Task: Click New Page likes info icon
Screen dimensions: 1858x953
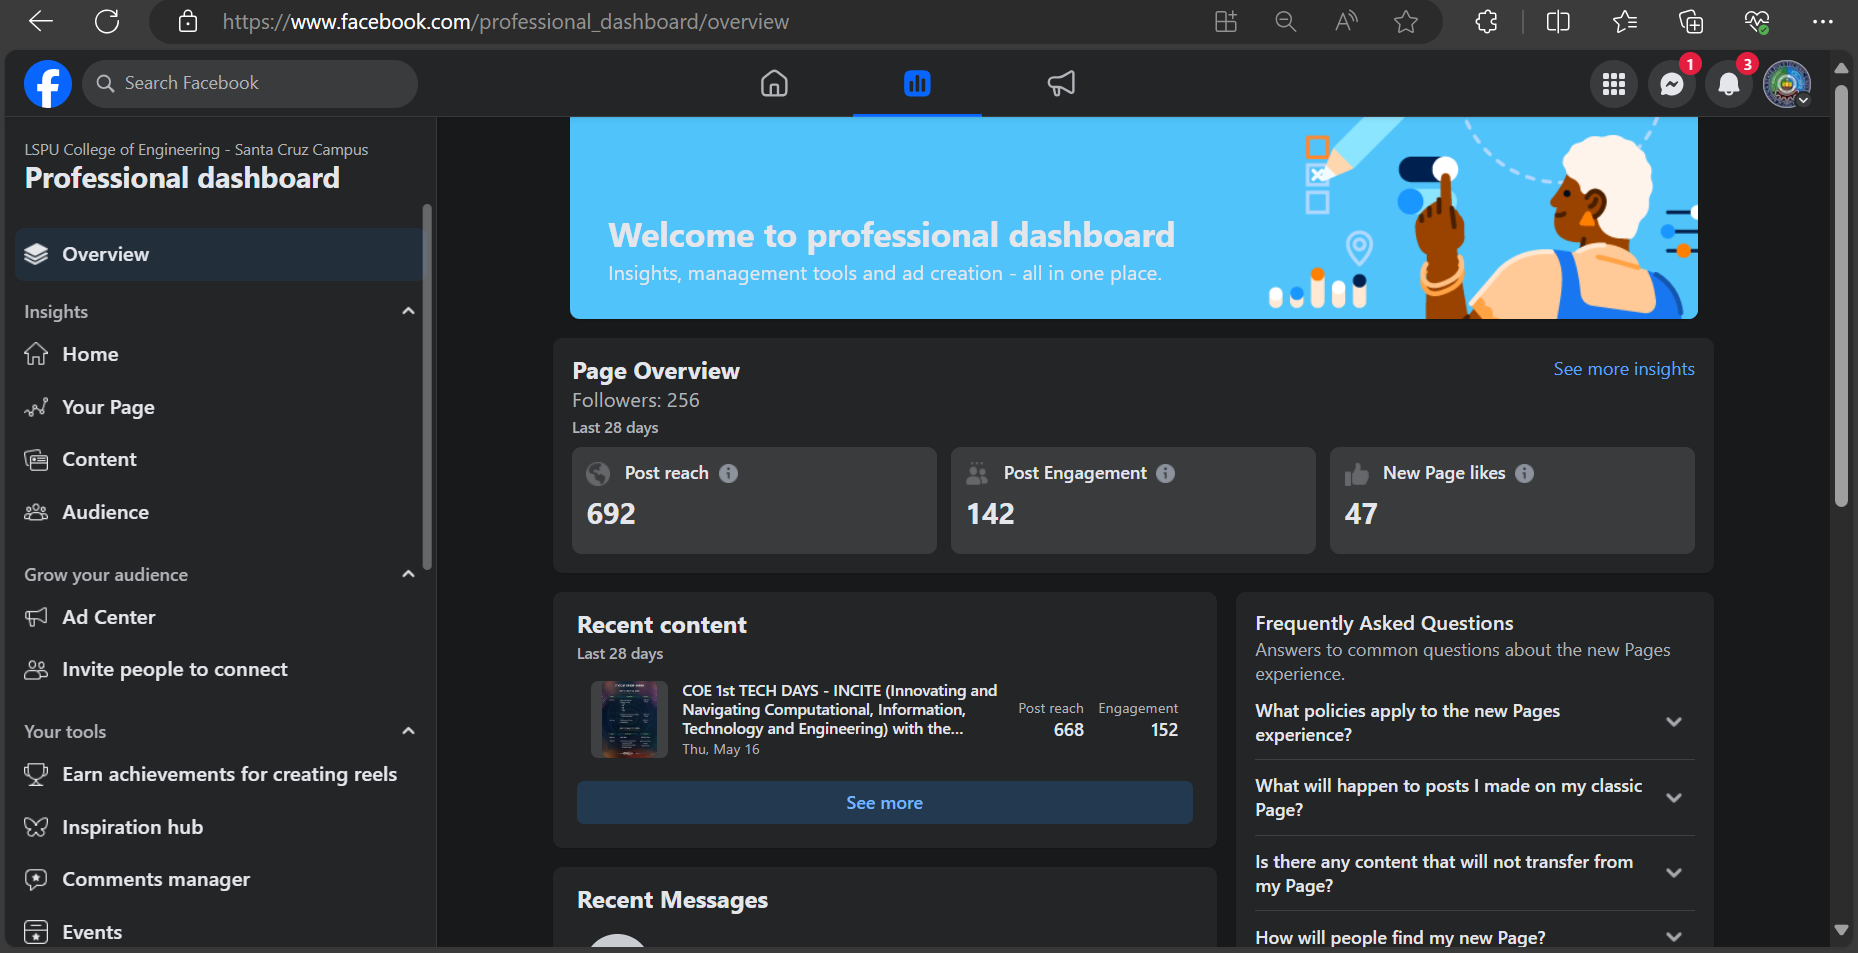Action: coord(1524,474)
